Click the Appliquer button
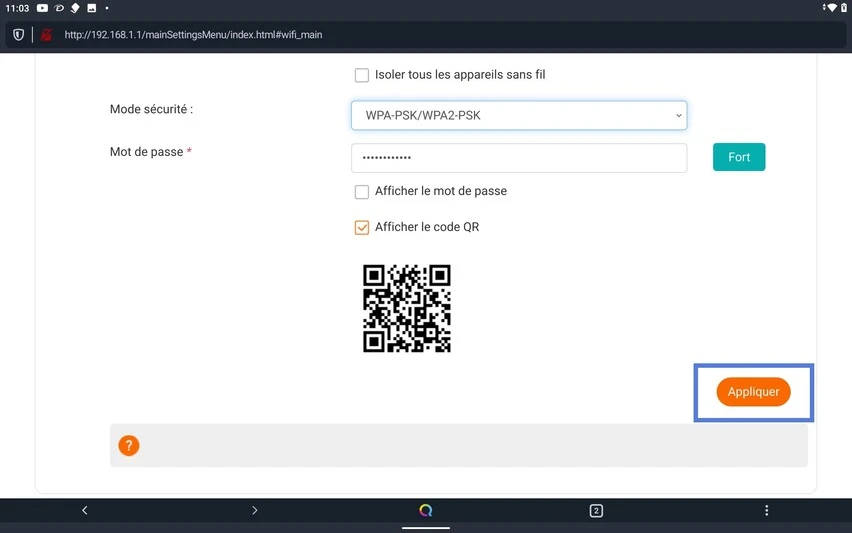The height and width of the screenshot is (533, 852). (753, 392)
